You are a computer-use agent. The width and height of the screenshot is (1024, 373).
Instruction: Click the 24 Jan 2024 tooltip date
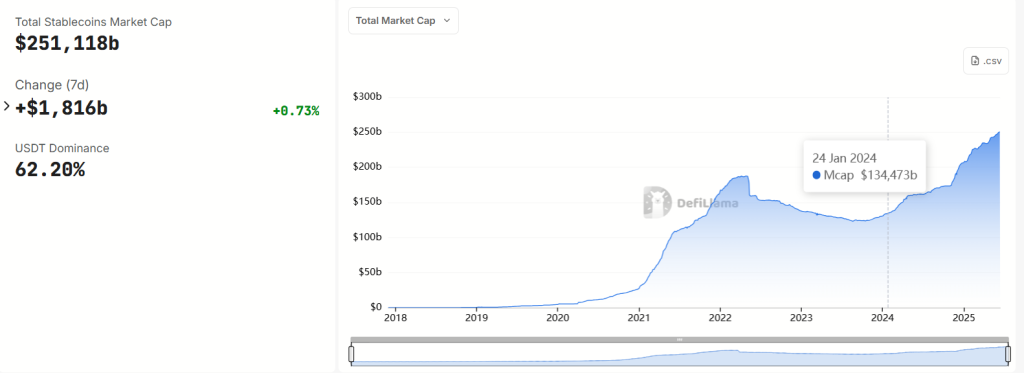844,158
